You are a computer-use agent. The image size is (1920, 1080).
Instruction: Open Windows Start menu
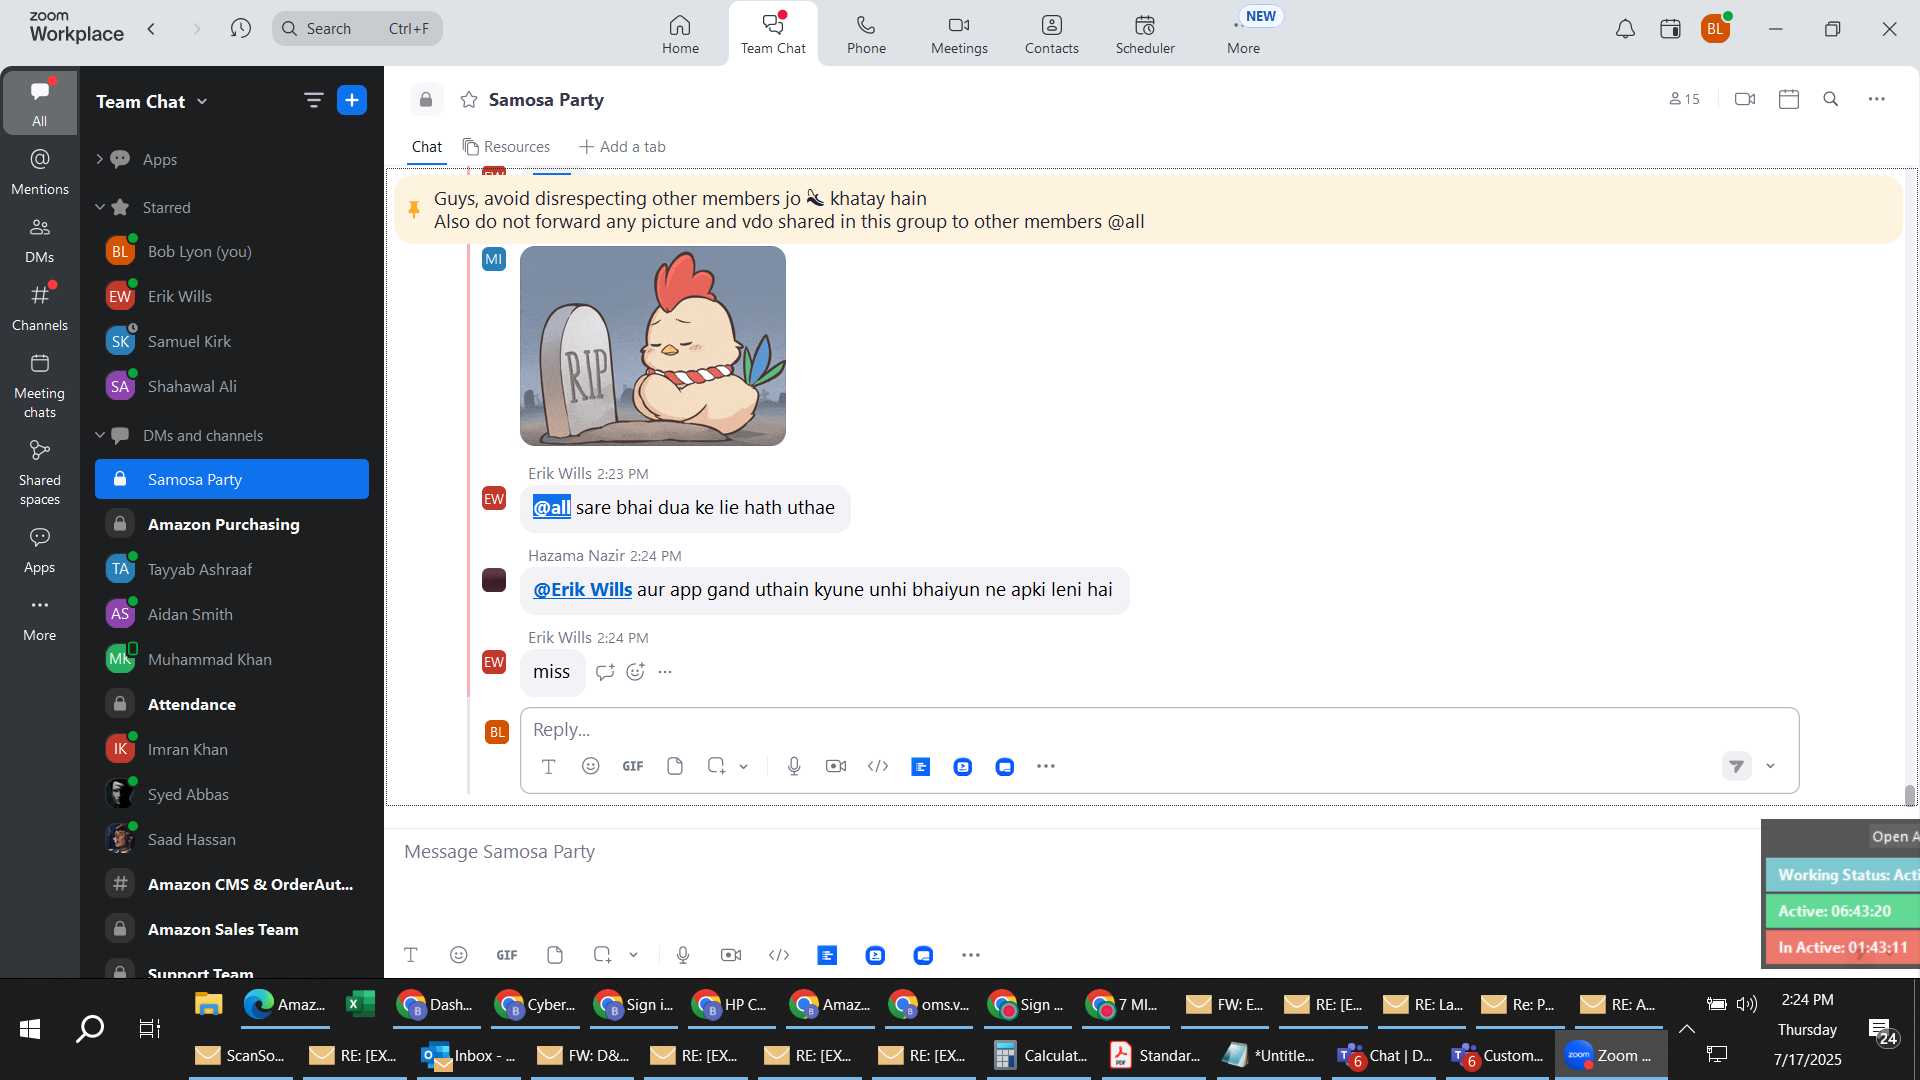coord(30,1029)
